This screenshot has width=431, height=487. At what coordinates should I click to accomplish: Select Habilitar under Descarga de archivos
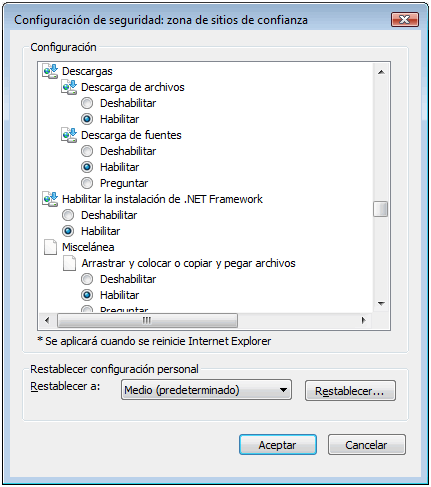87,119
